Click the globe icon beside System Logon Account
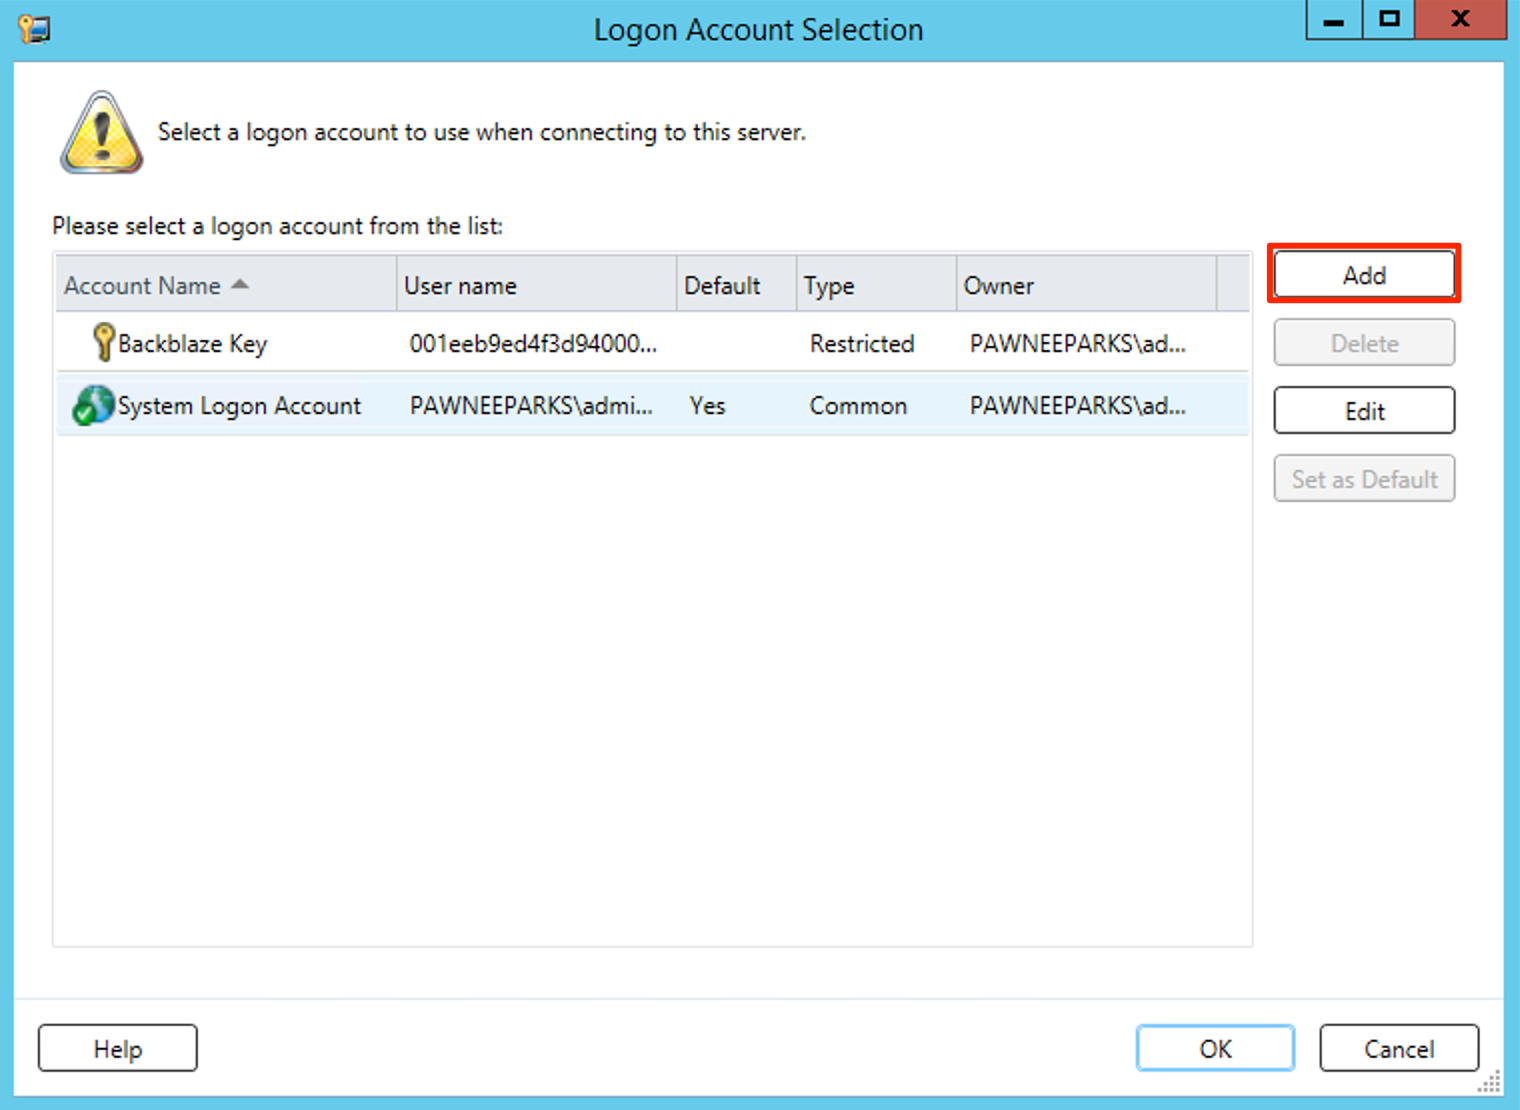Image resolution: width=1520 pixels, height=1110 pixels. pos(93,405)
